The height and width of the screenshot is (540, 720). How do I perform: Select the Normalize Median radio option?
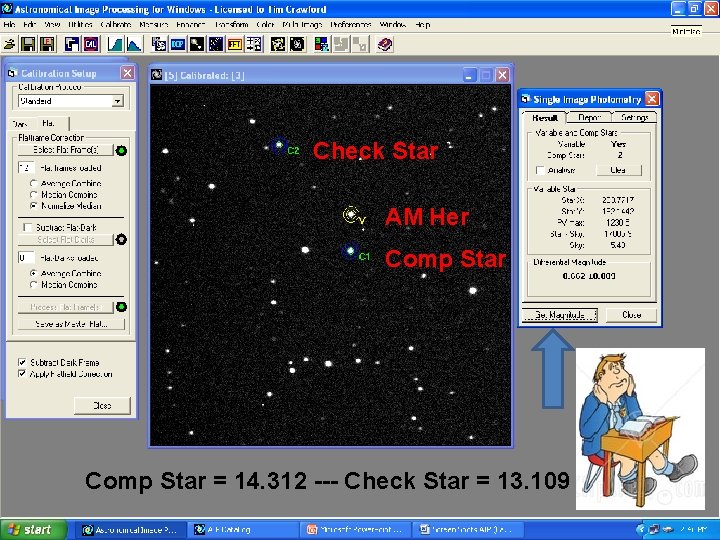pos(34,206)
